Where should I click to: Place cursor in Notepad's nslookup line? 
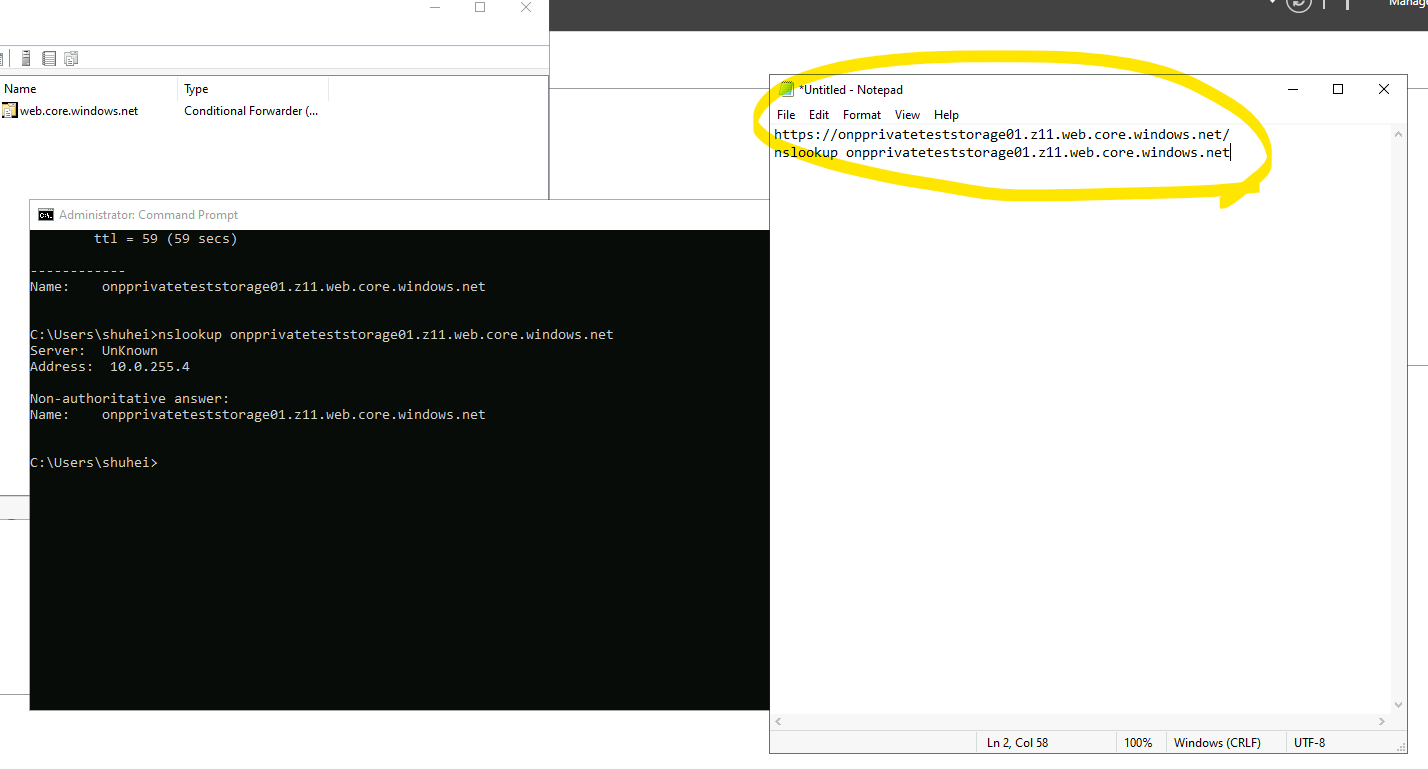[x=1001, y=152]
